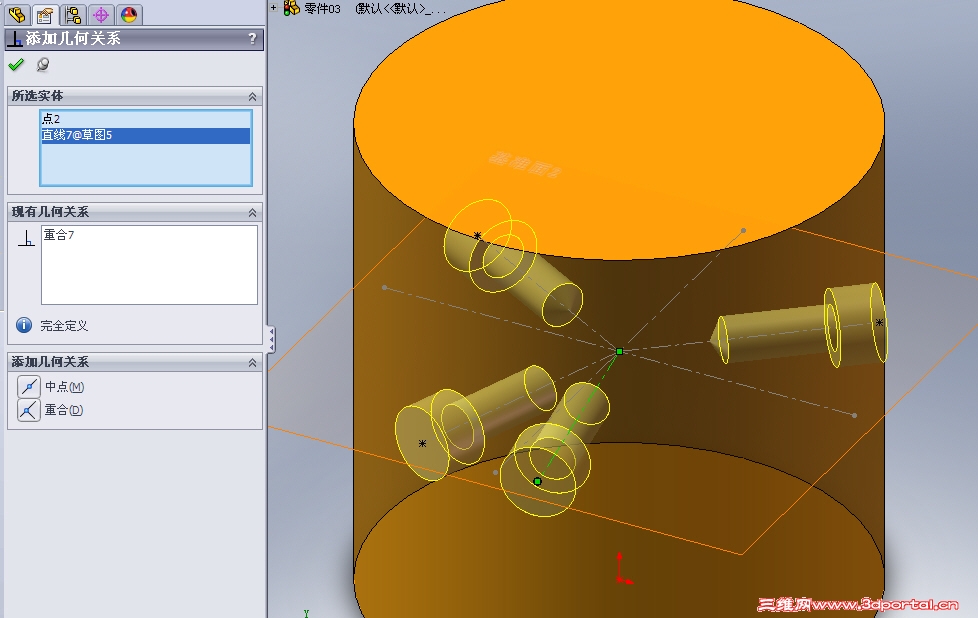978x618 pixels.
Task: Expand the 零件03 flyout tree plus sign
Action: (273, 8)
